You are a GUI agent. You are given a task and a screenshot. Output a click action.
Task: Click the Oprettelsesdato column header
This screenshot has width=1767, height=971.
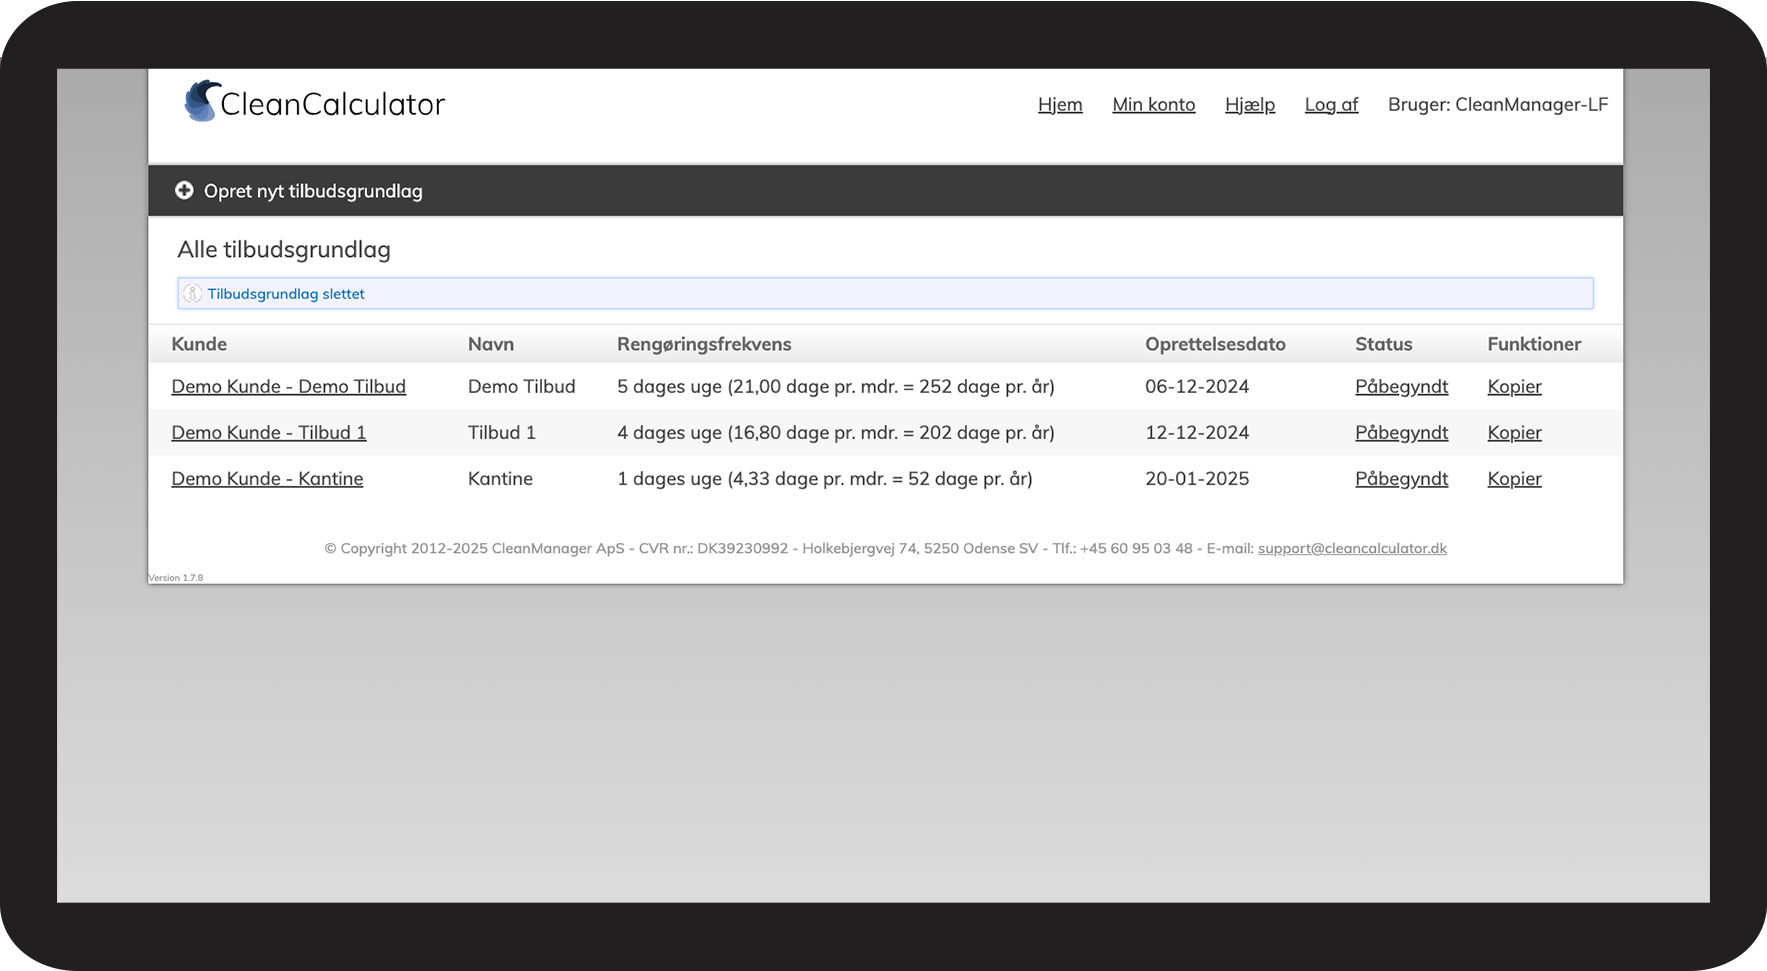pyautogui.click(x=1215, y=344)
